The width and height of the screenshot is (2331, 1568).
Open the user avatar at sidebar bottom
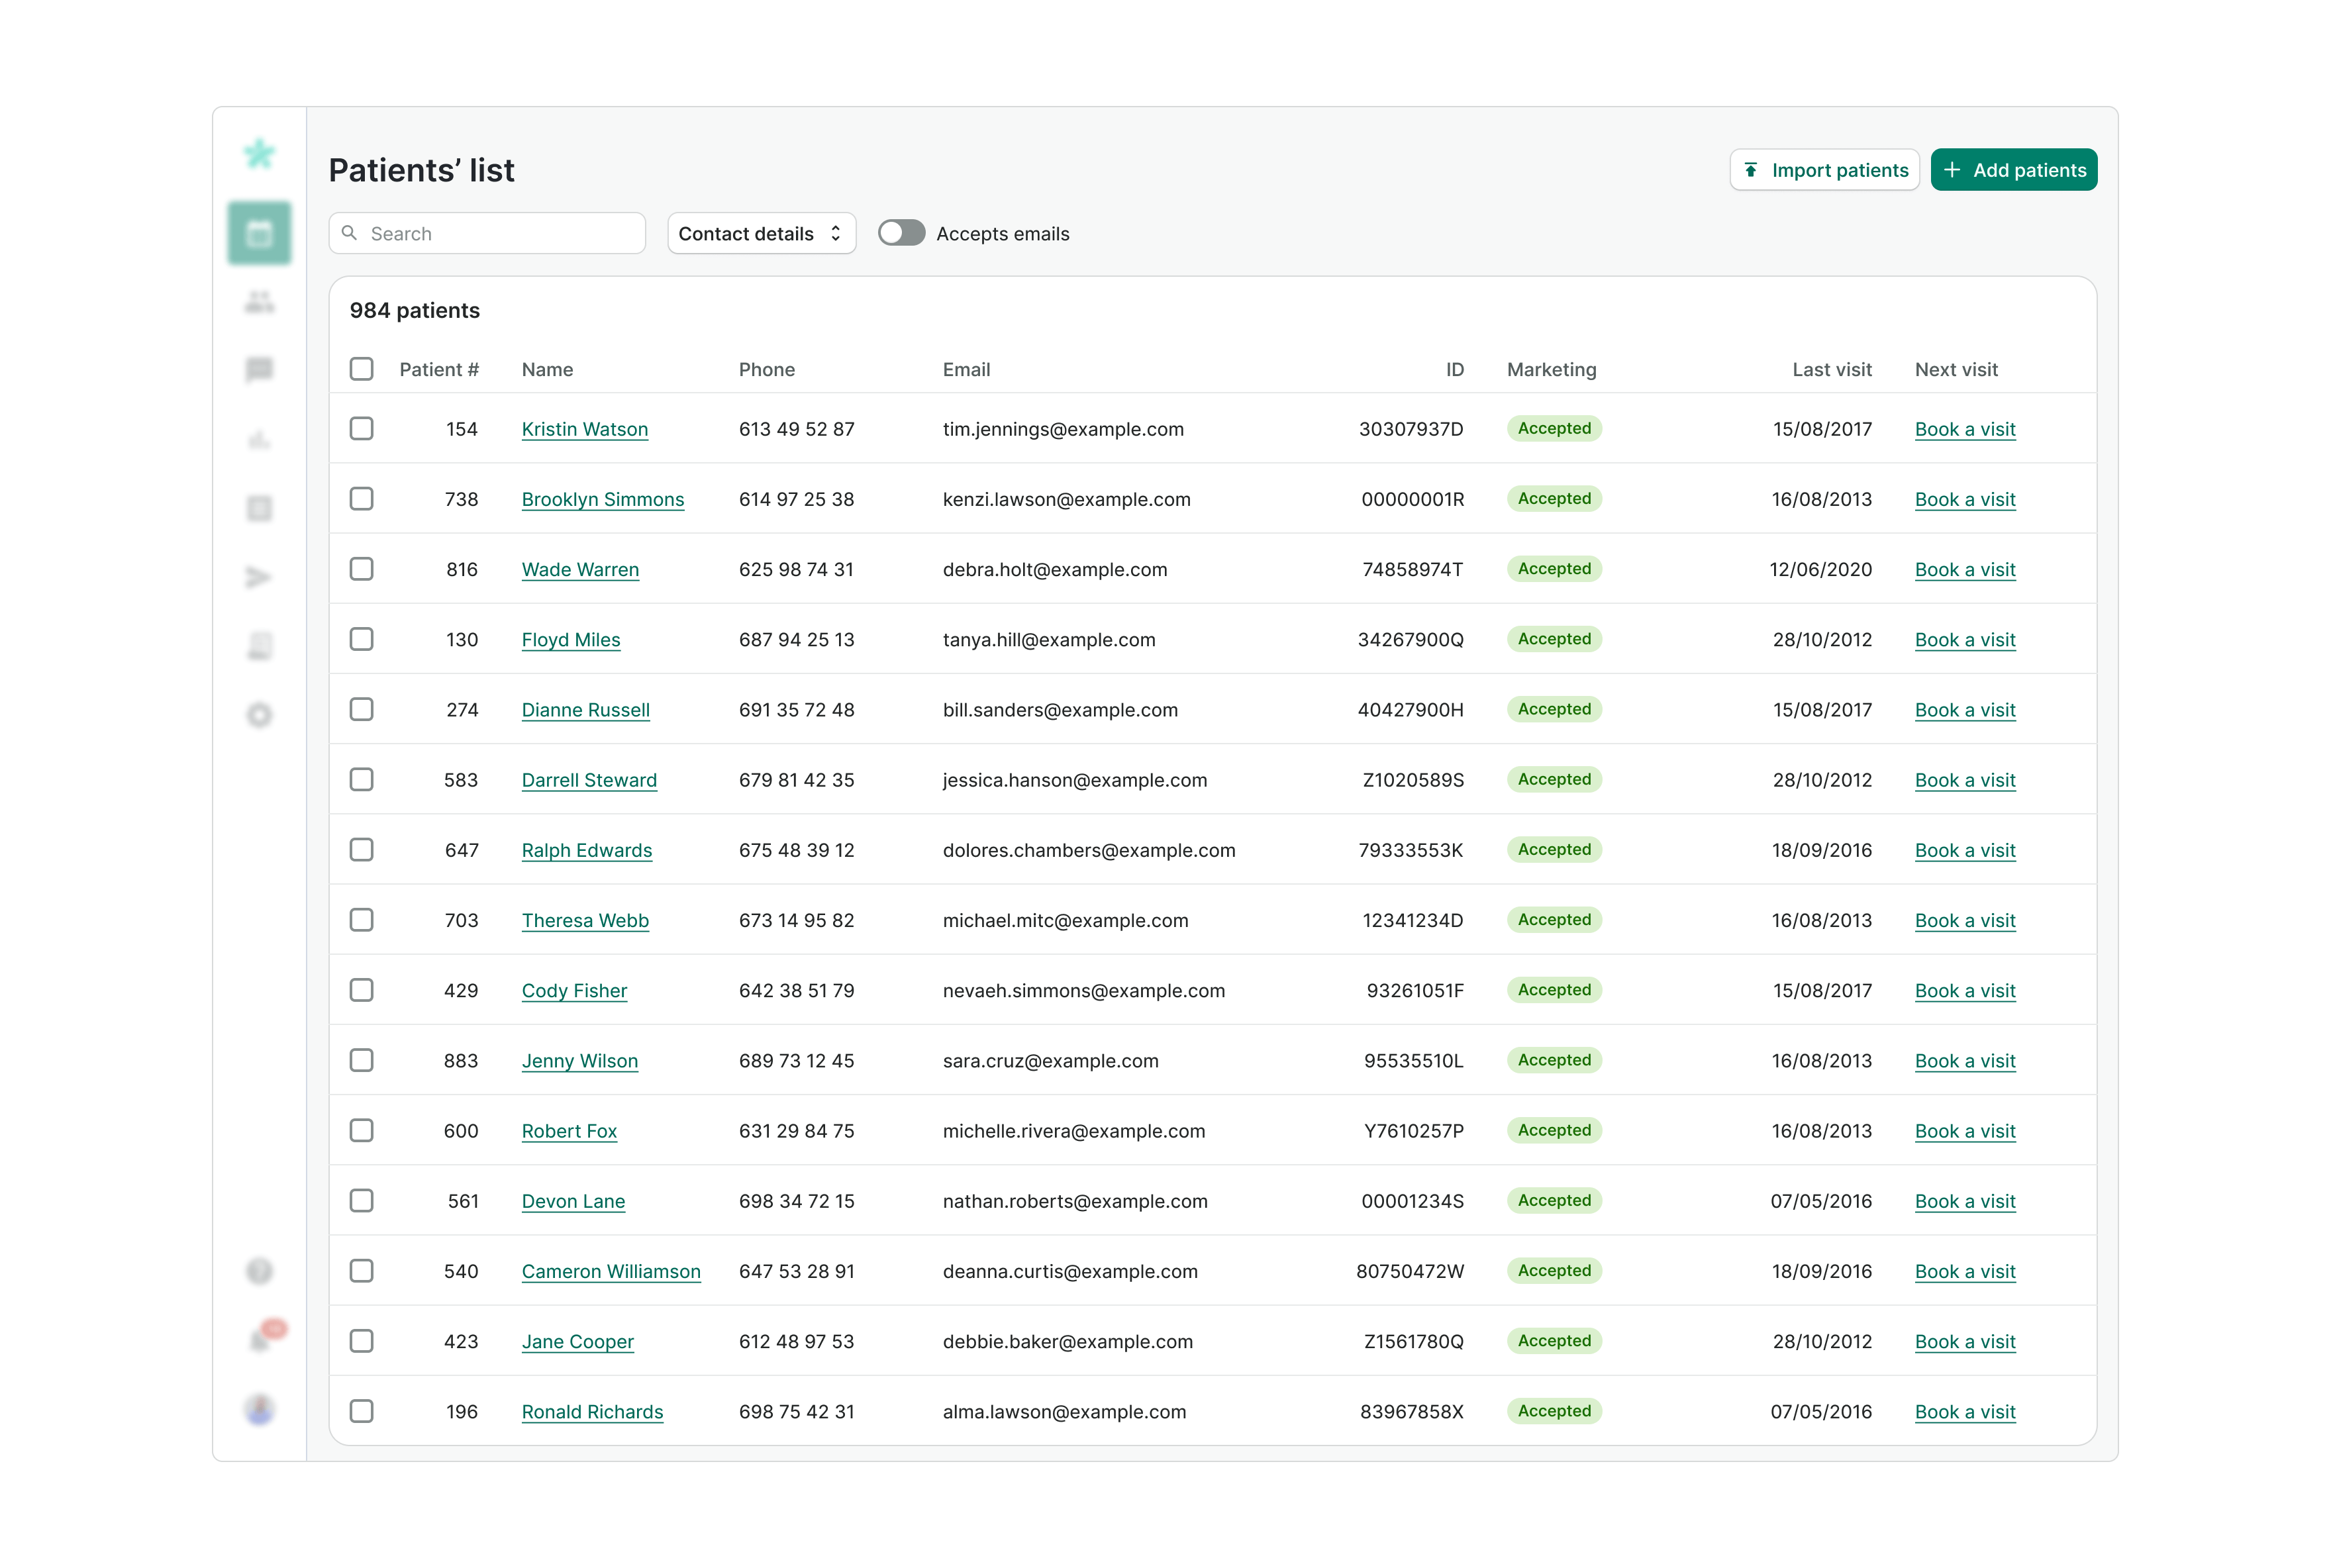259,1409
